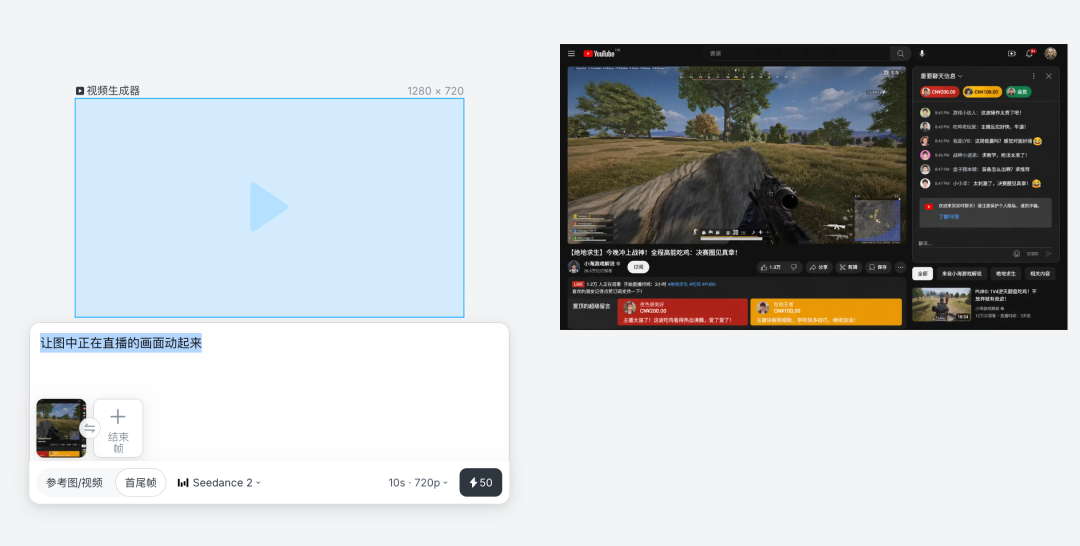Screen dimensions: 1080x546
Task: Click the play icon in the video generator preview
Action: point(269,207)
